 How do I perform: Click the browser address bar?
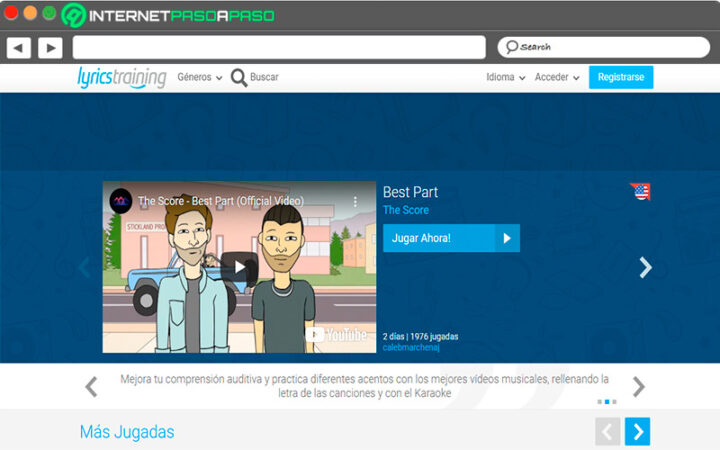coord(278,47)
